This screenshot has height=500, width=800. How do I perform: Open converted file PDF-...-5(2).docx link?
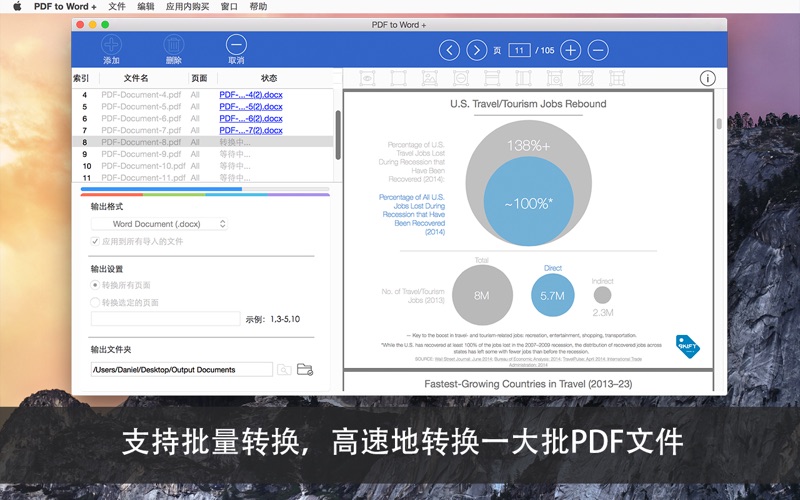(x=251, y=107)
